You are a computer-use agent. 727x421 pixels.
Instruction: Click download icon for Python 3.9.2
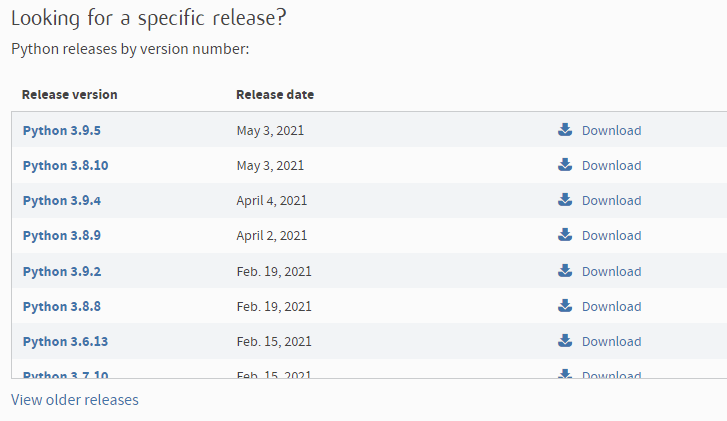[x=565, y=271]
